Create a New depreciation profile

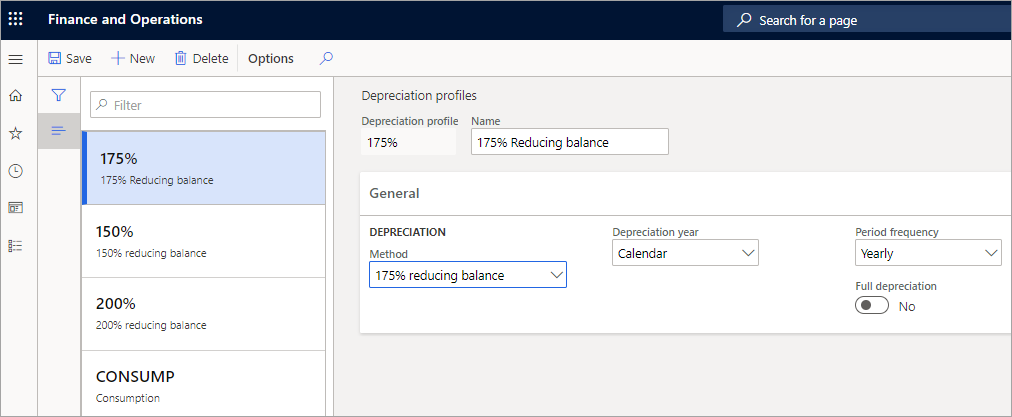pos(133,59)
